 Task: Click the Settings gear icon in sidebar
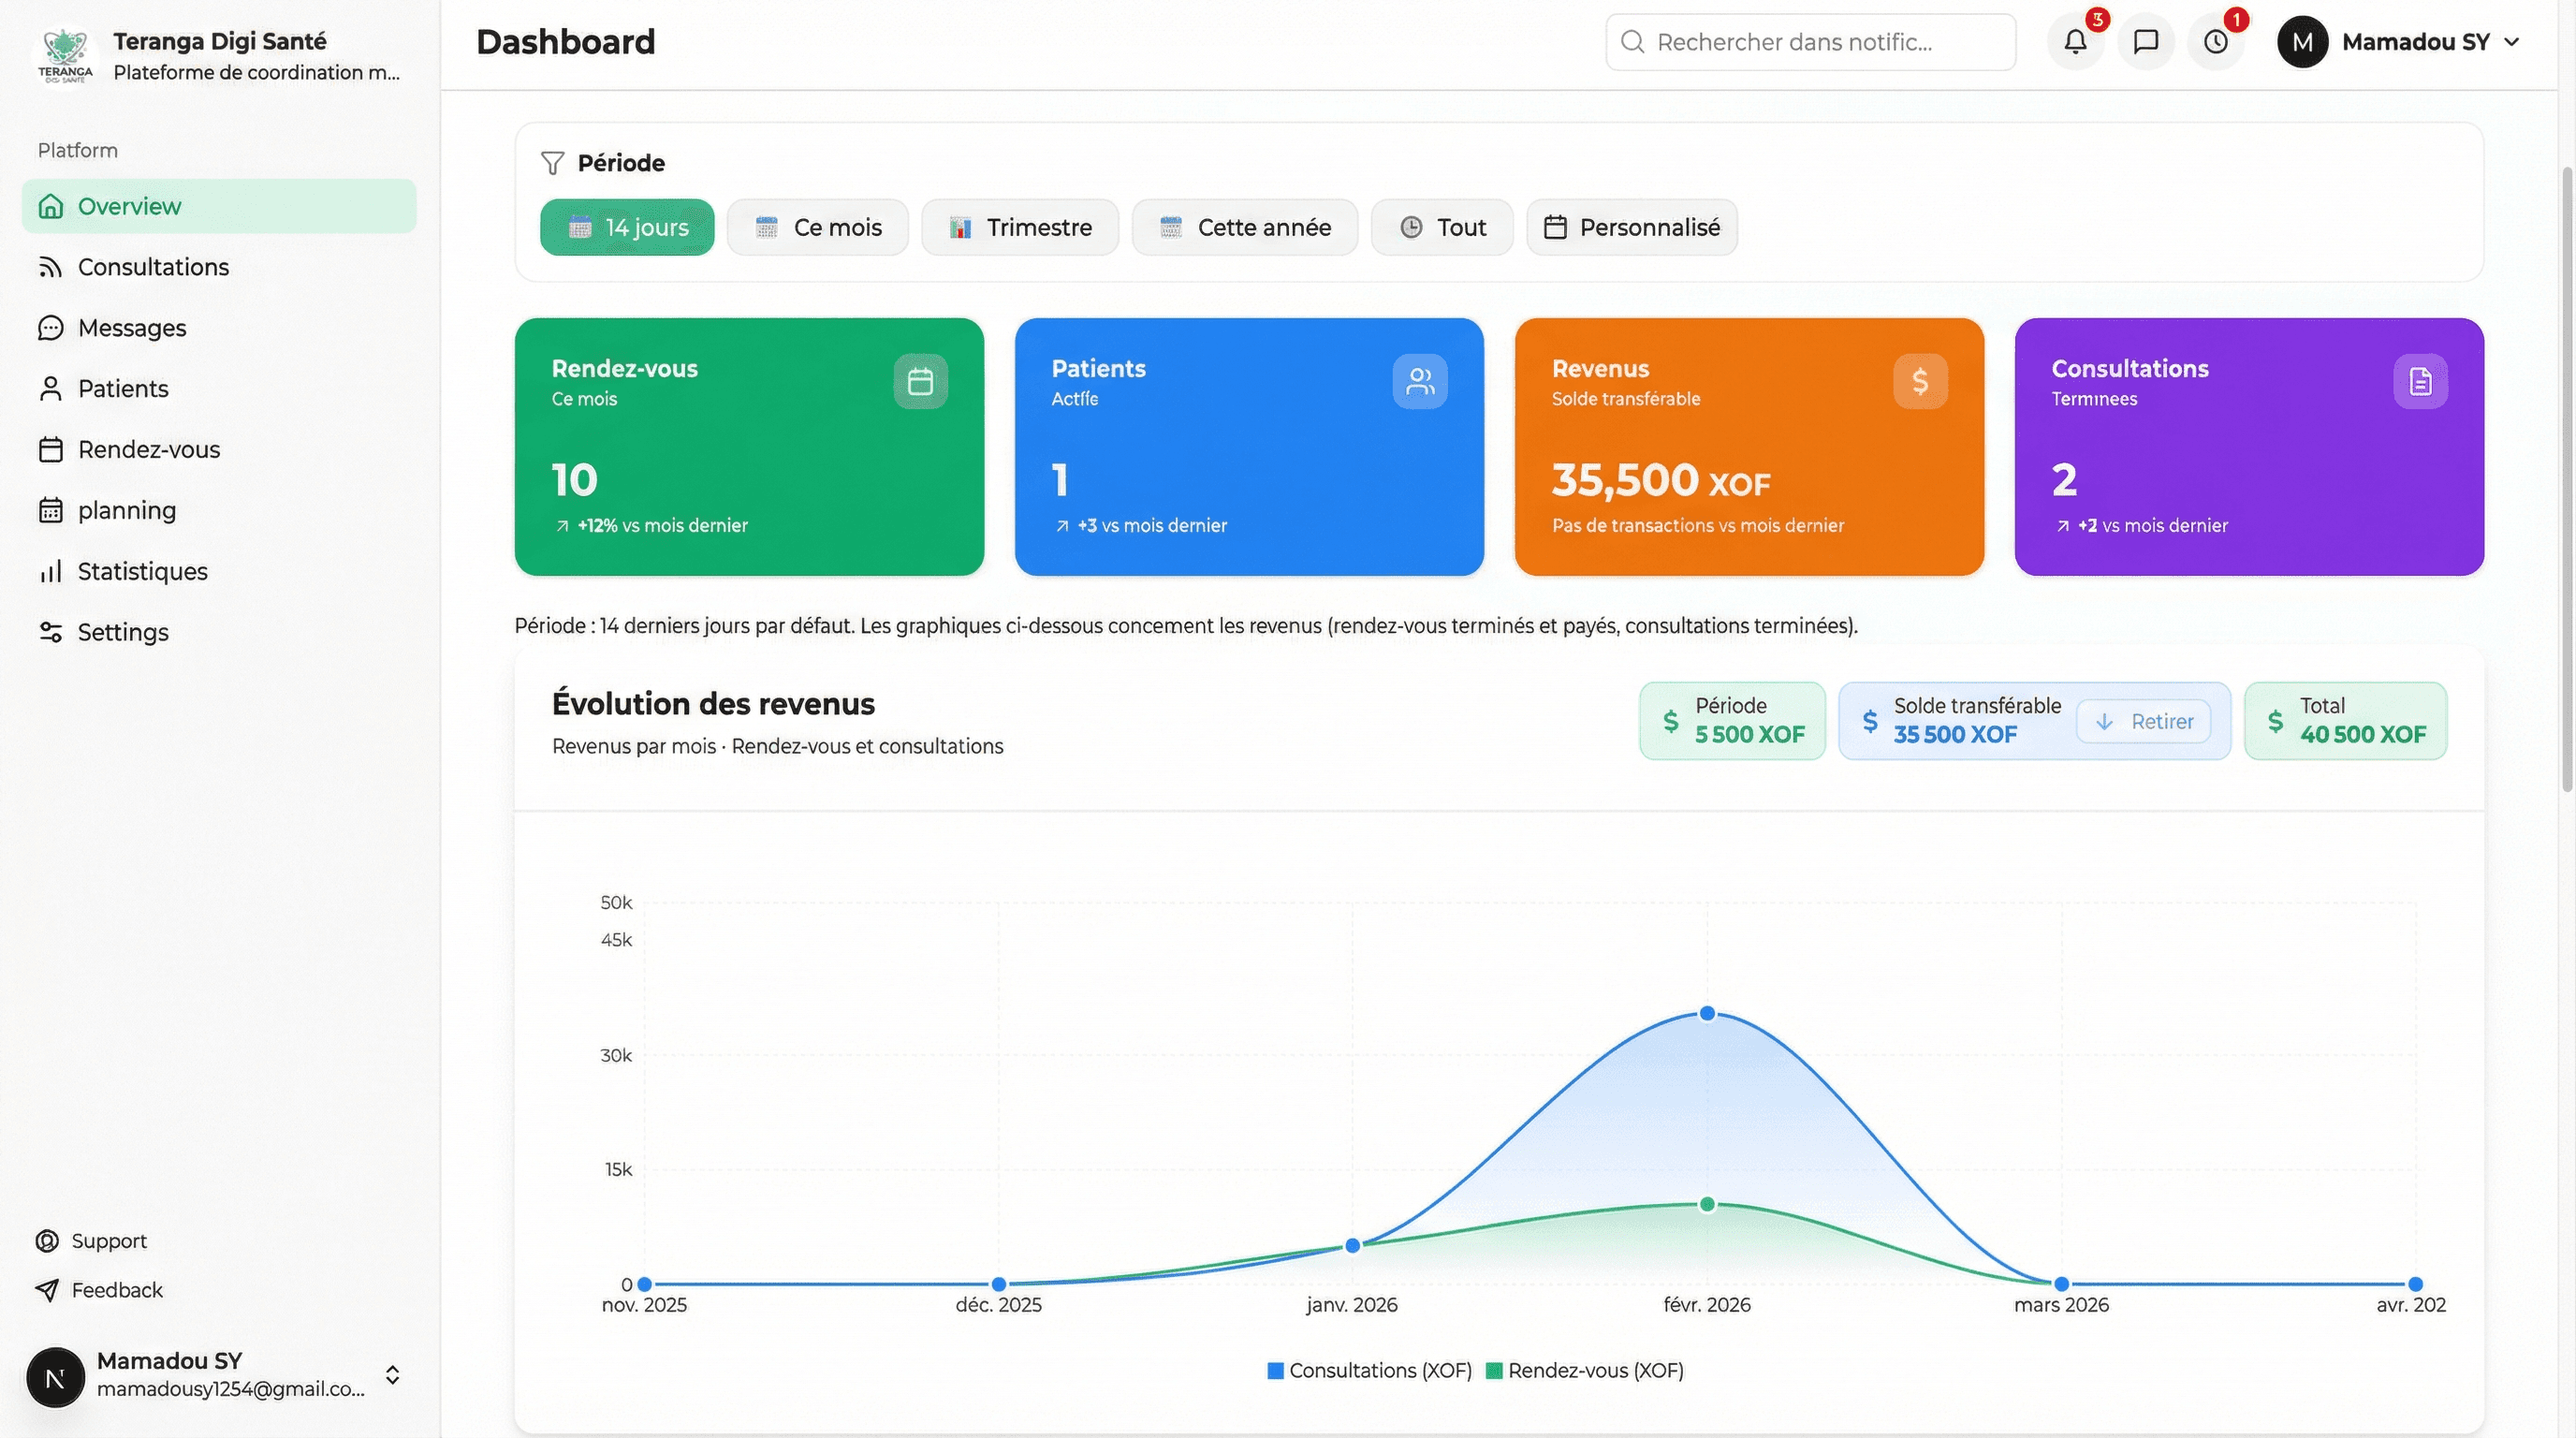tap(52, 632)
